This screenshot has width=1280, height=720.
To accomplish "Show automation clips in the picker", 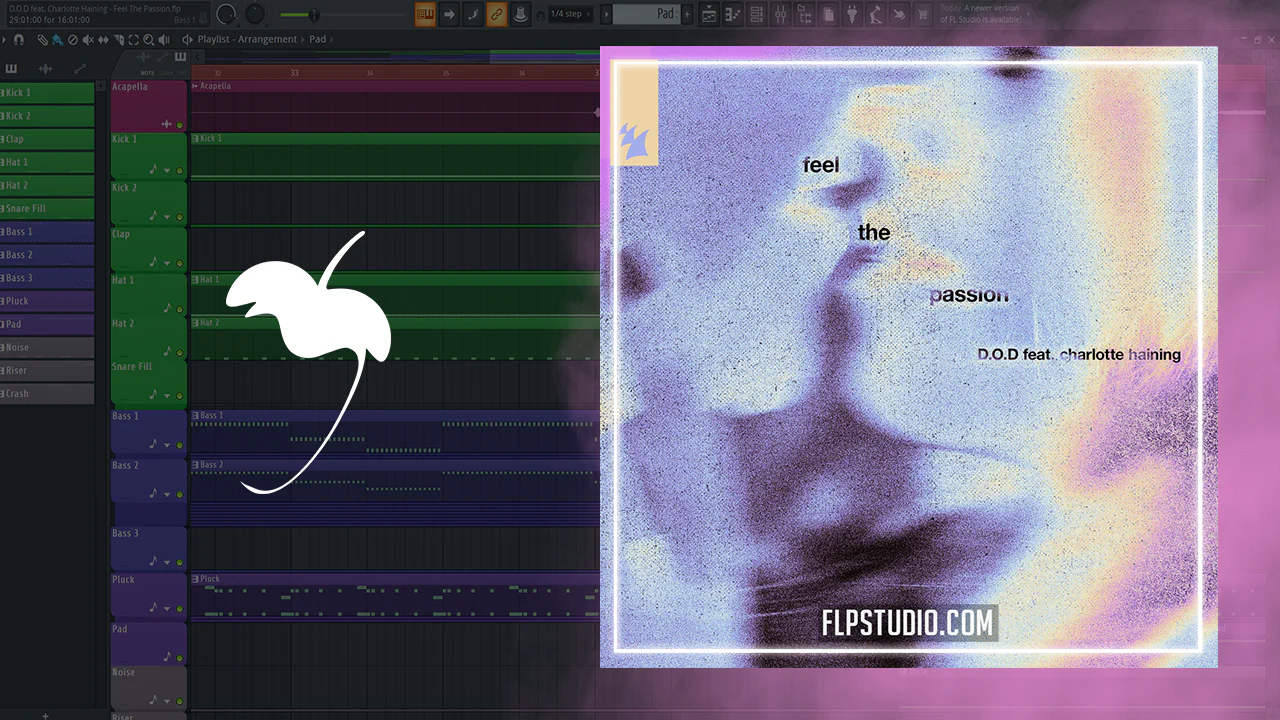I will click(x=79, y=69).
